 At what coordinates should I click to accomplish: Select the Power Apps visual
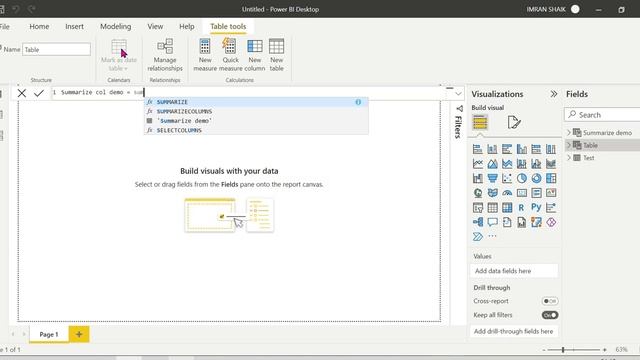click(551, 222)
